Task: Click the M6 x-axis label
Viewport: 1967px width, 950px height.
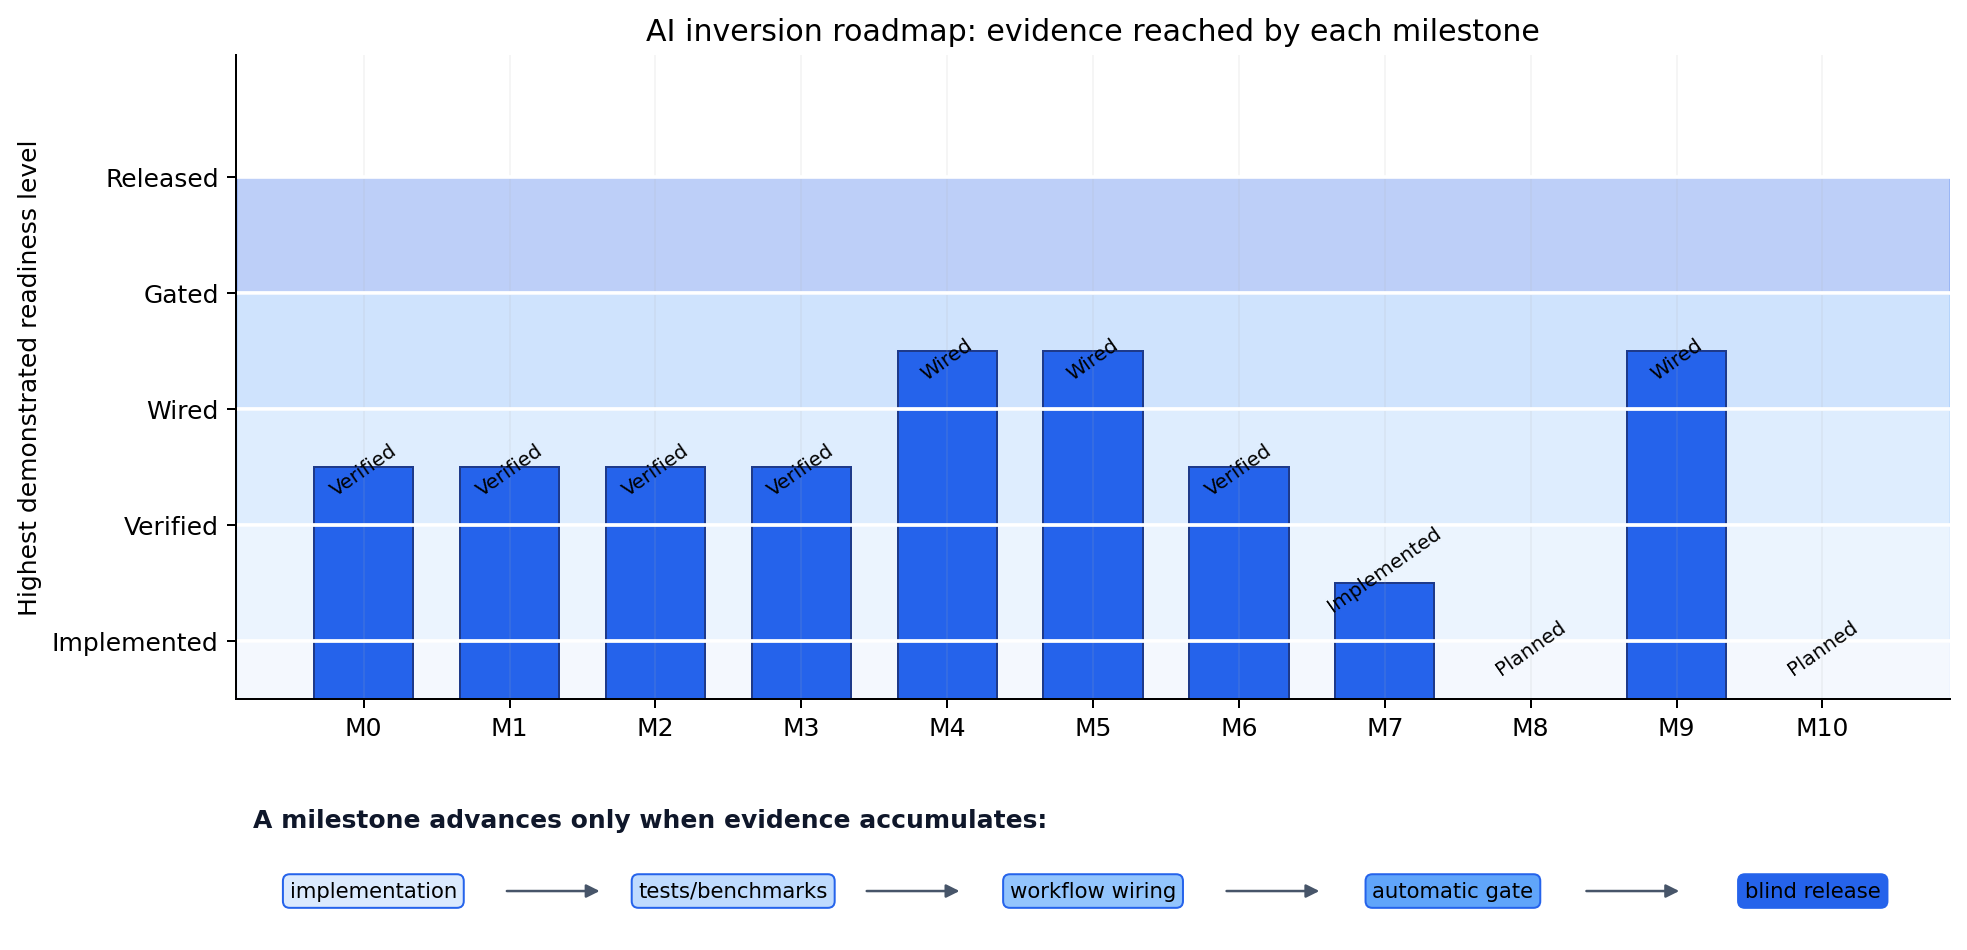Action: 1239,728
